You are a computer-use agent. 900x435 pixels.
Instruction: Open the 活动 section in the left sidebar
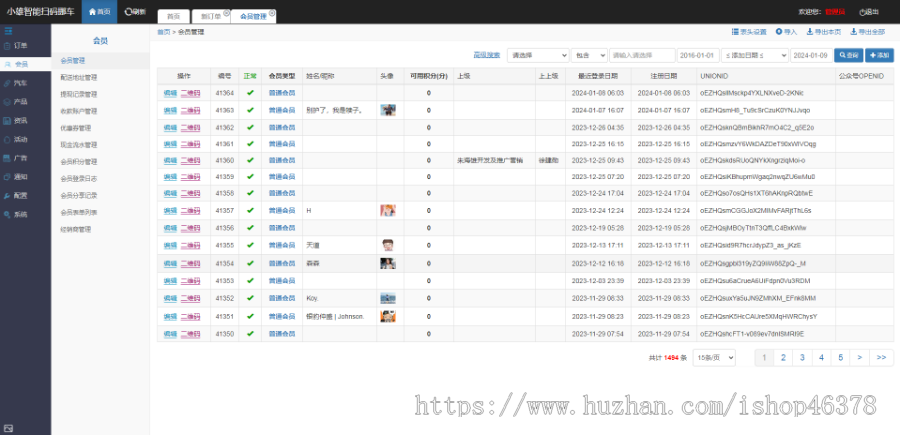[15, 139]
